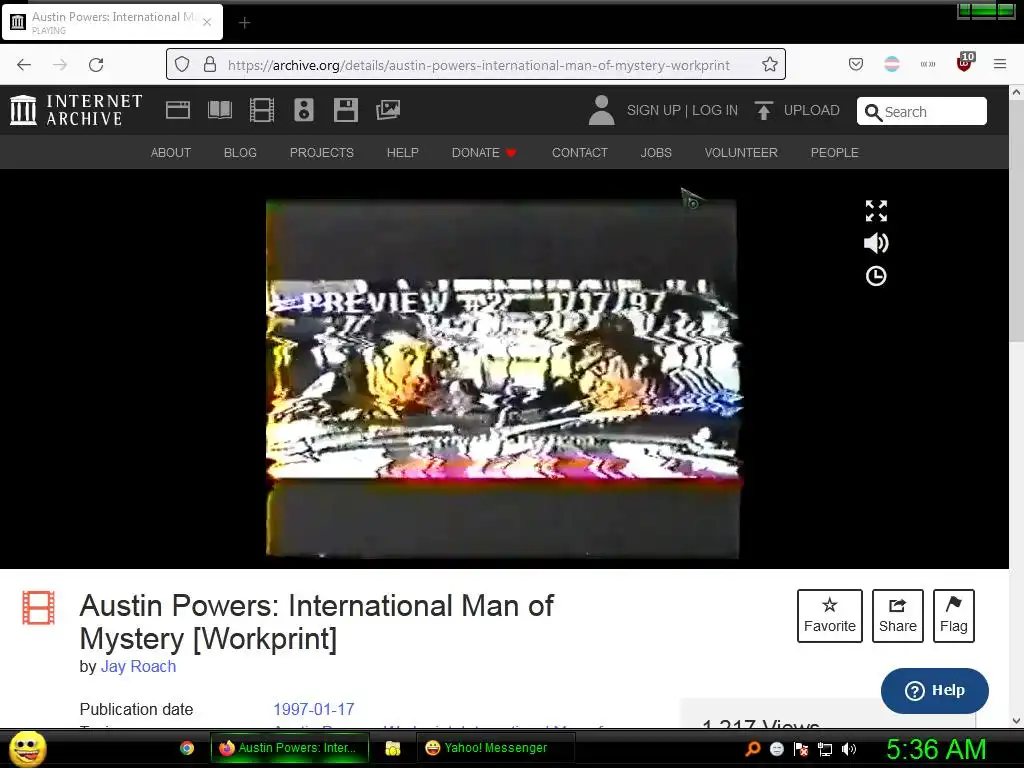
Task: Click LOG IN link
Action: [x=715, y=110]
